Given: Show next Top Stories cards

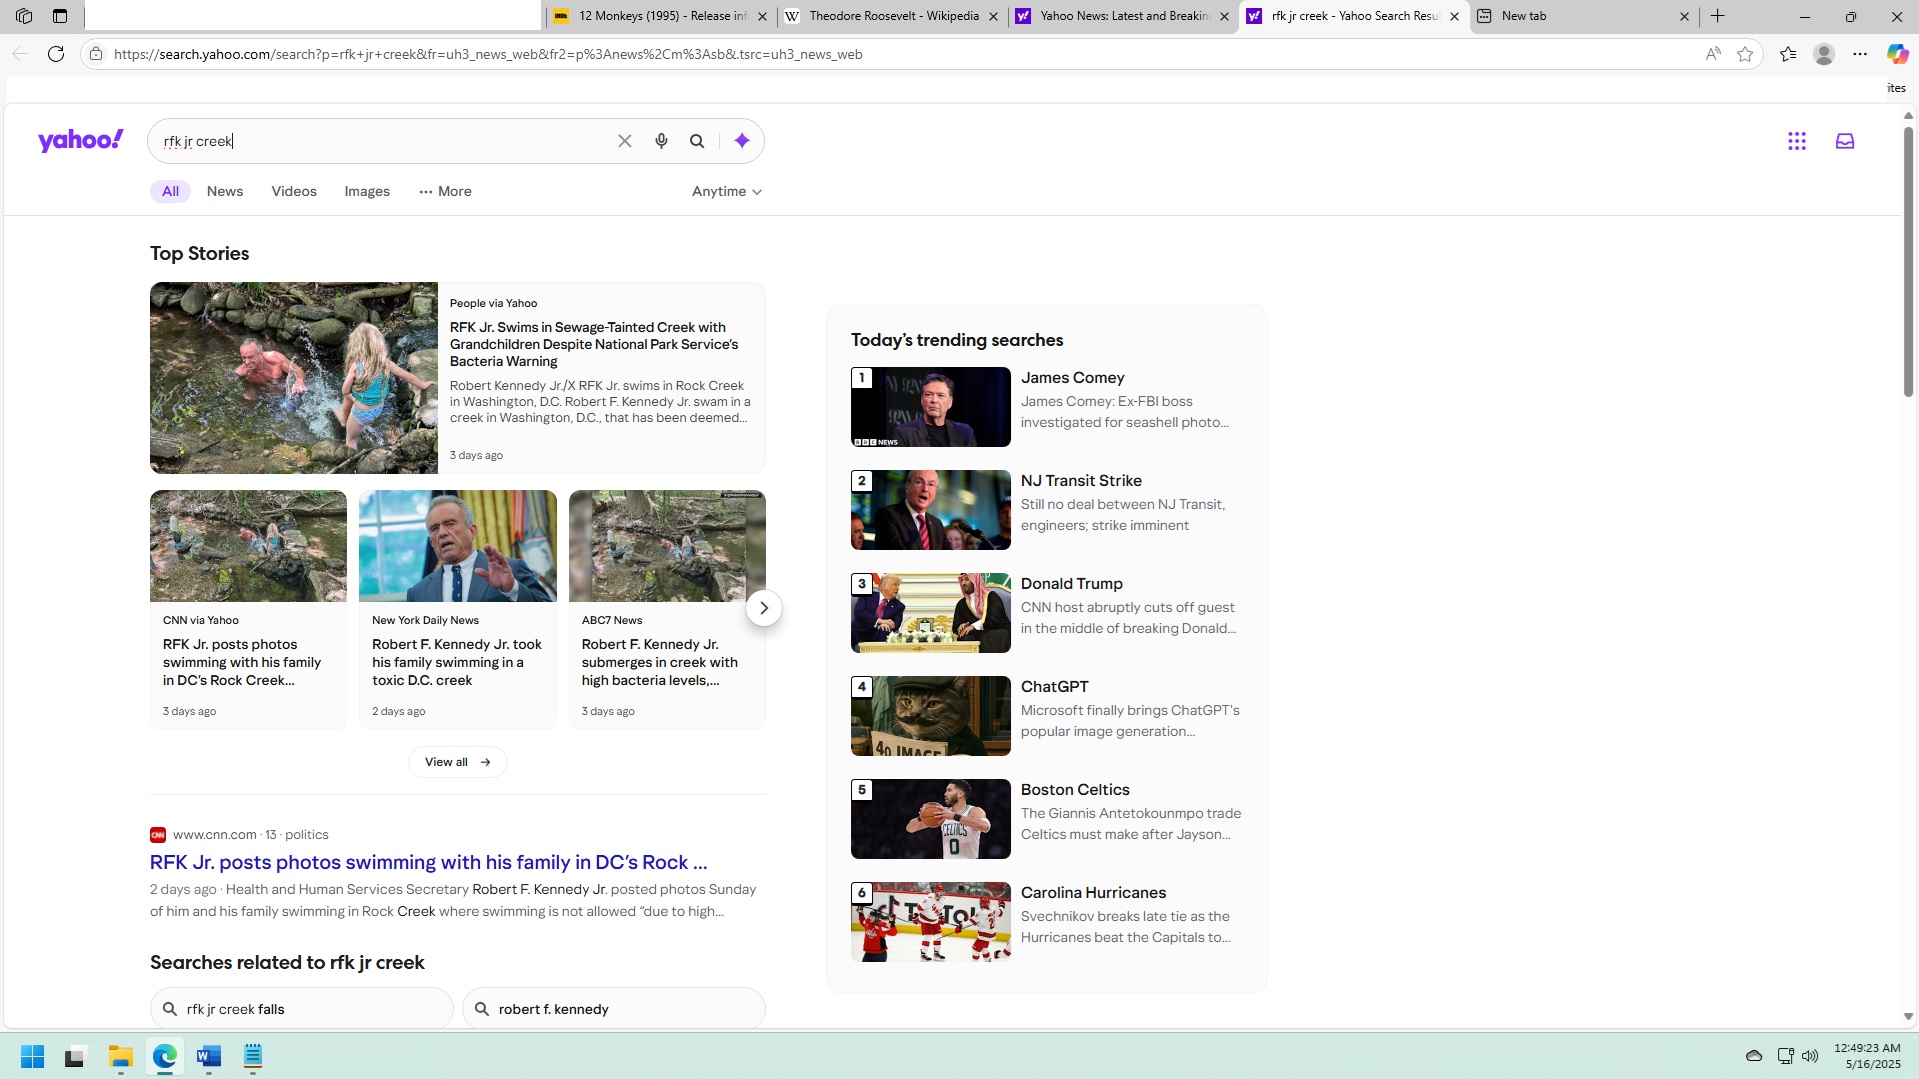Looking at the screenshot, I should coord(764,608).
